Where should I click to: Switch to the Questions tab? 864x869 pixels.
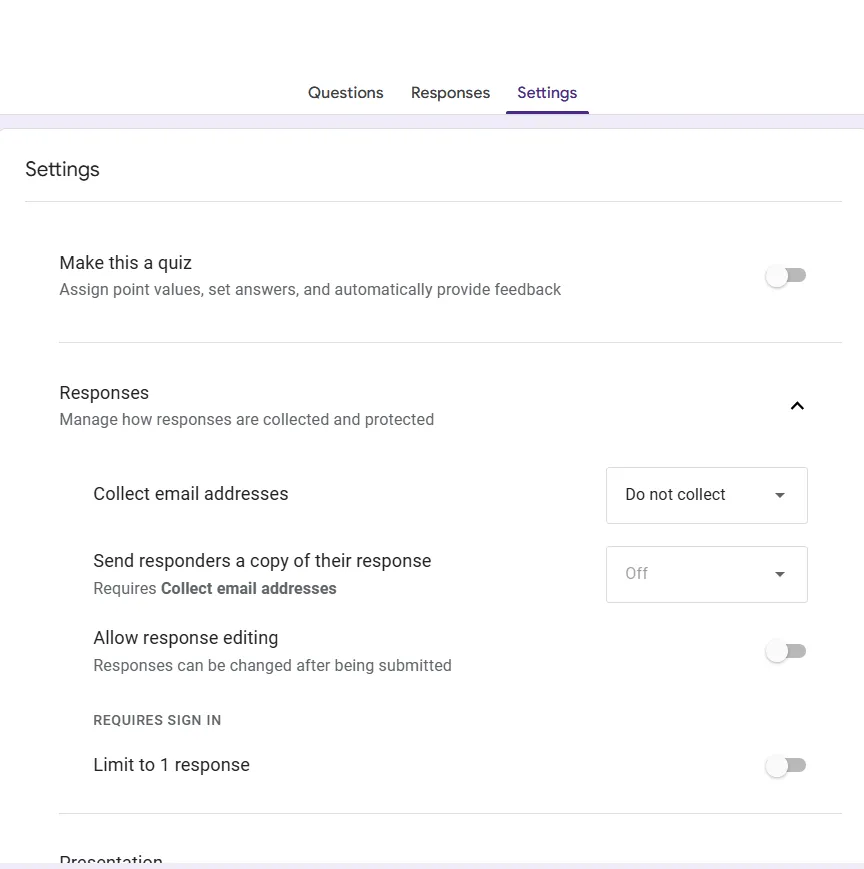click(345, 93)
